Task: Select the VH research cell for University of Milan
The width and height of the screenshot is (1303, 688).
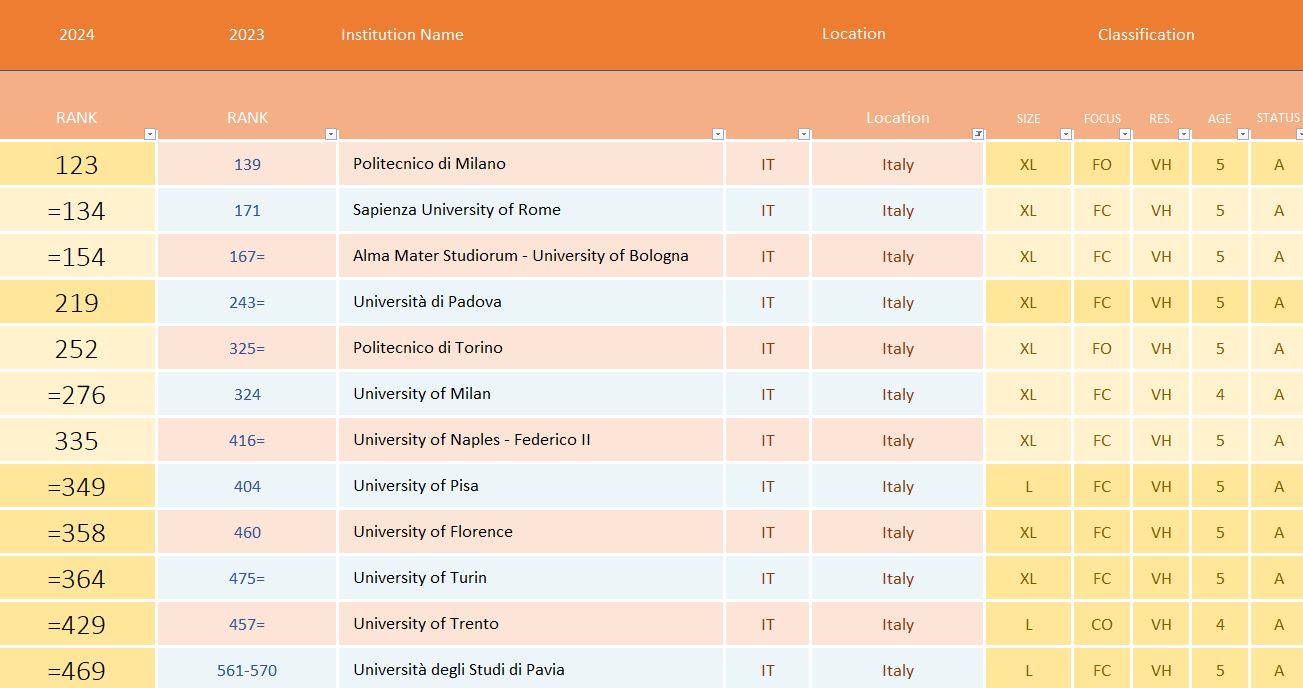Action: [x=1160, y=394]
